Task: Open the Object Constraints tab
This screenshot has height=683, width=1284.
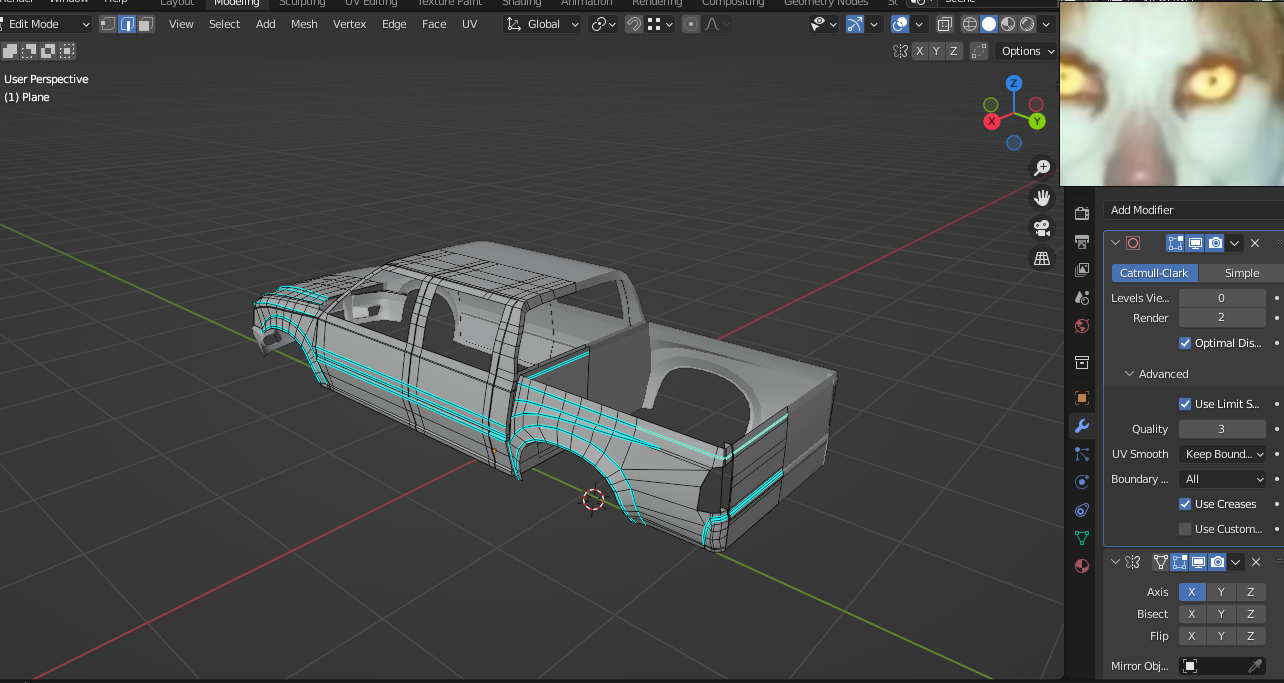Action: tap(1081, 510)
